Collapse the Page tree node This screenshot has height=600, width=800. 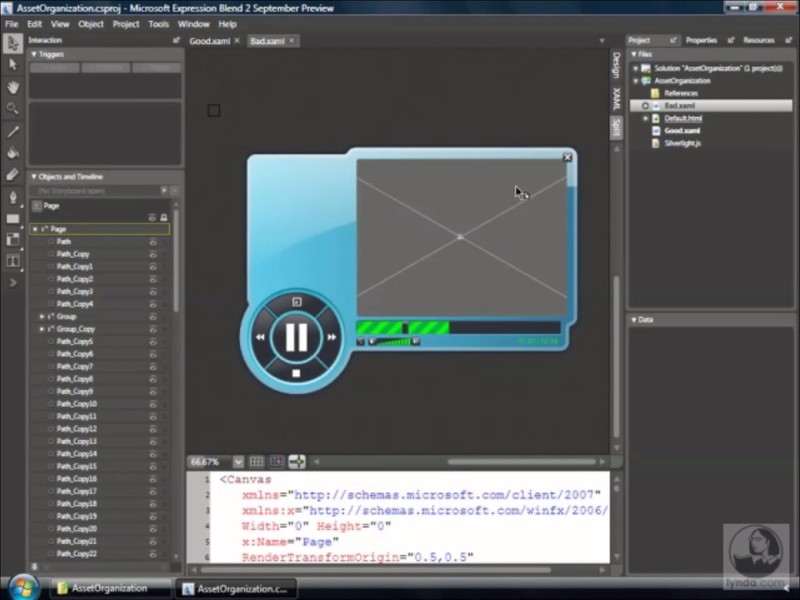pos(35,229)
